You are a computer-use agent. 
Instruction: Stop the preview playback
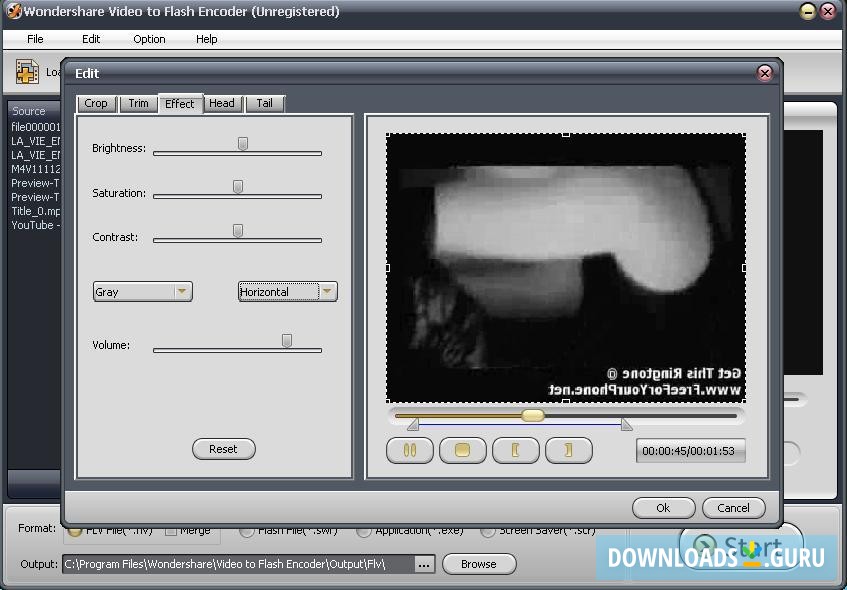click(462, 450)
